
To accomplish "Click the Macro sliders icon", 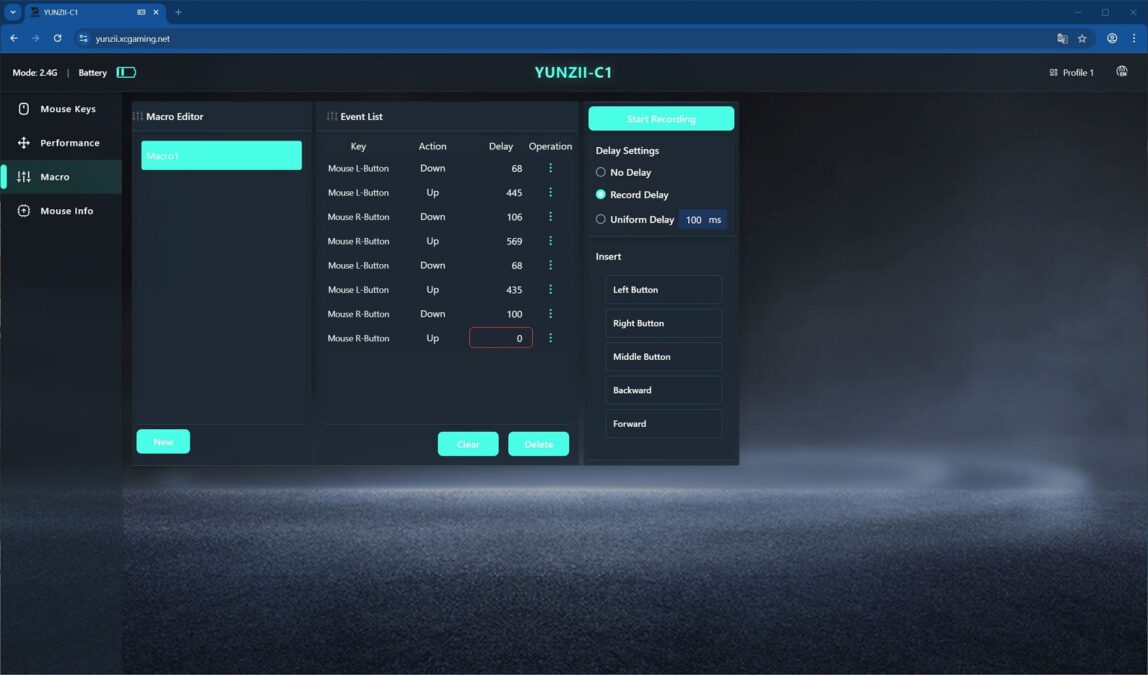I will (23, 176).
